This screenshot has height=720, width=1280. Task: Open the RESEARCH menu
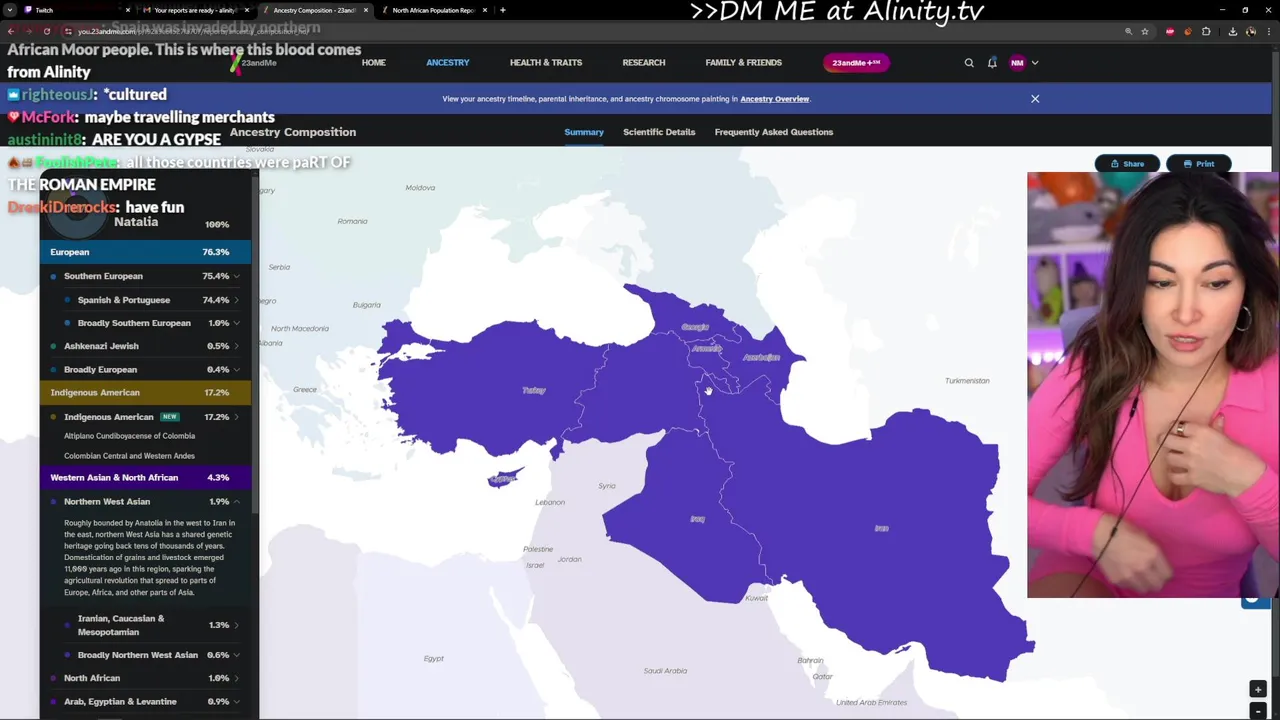click(x=644, y=63)
